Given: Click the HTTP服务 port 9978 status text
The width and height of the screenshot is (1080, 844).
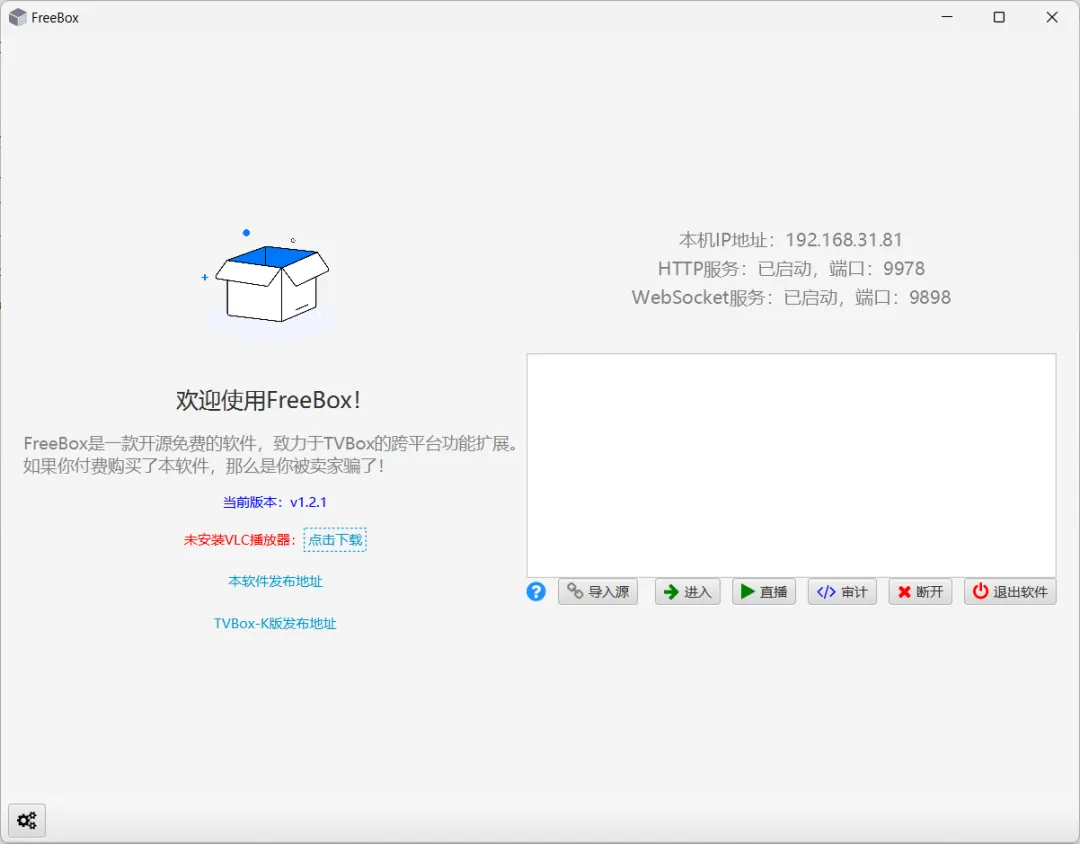Looking at the screenshot, I should click(x=791, y=269).
